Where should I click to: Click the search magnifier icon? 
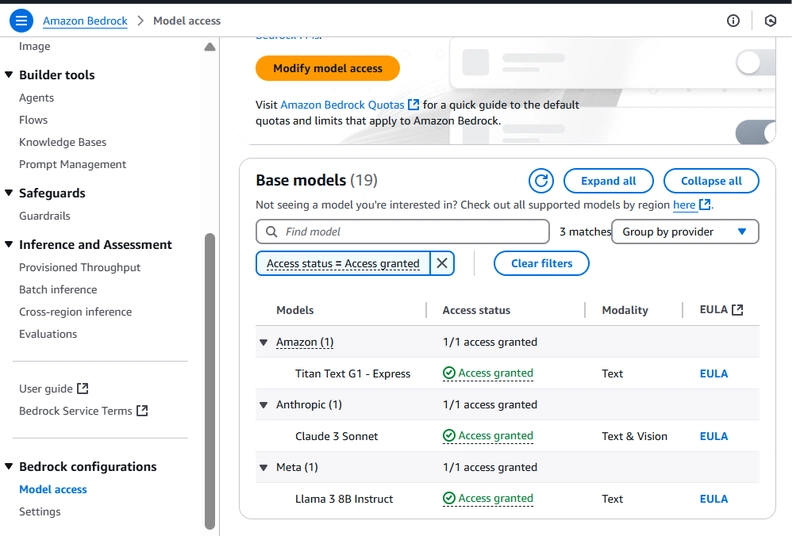272,232
